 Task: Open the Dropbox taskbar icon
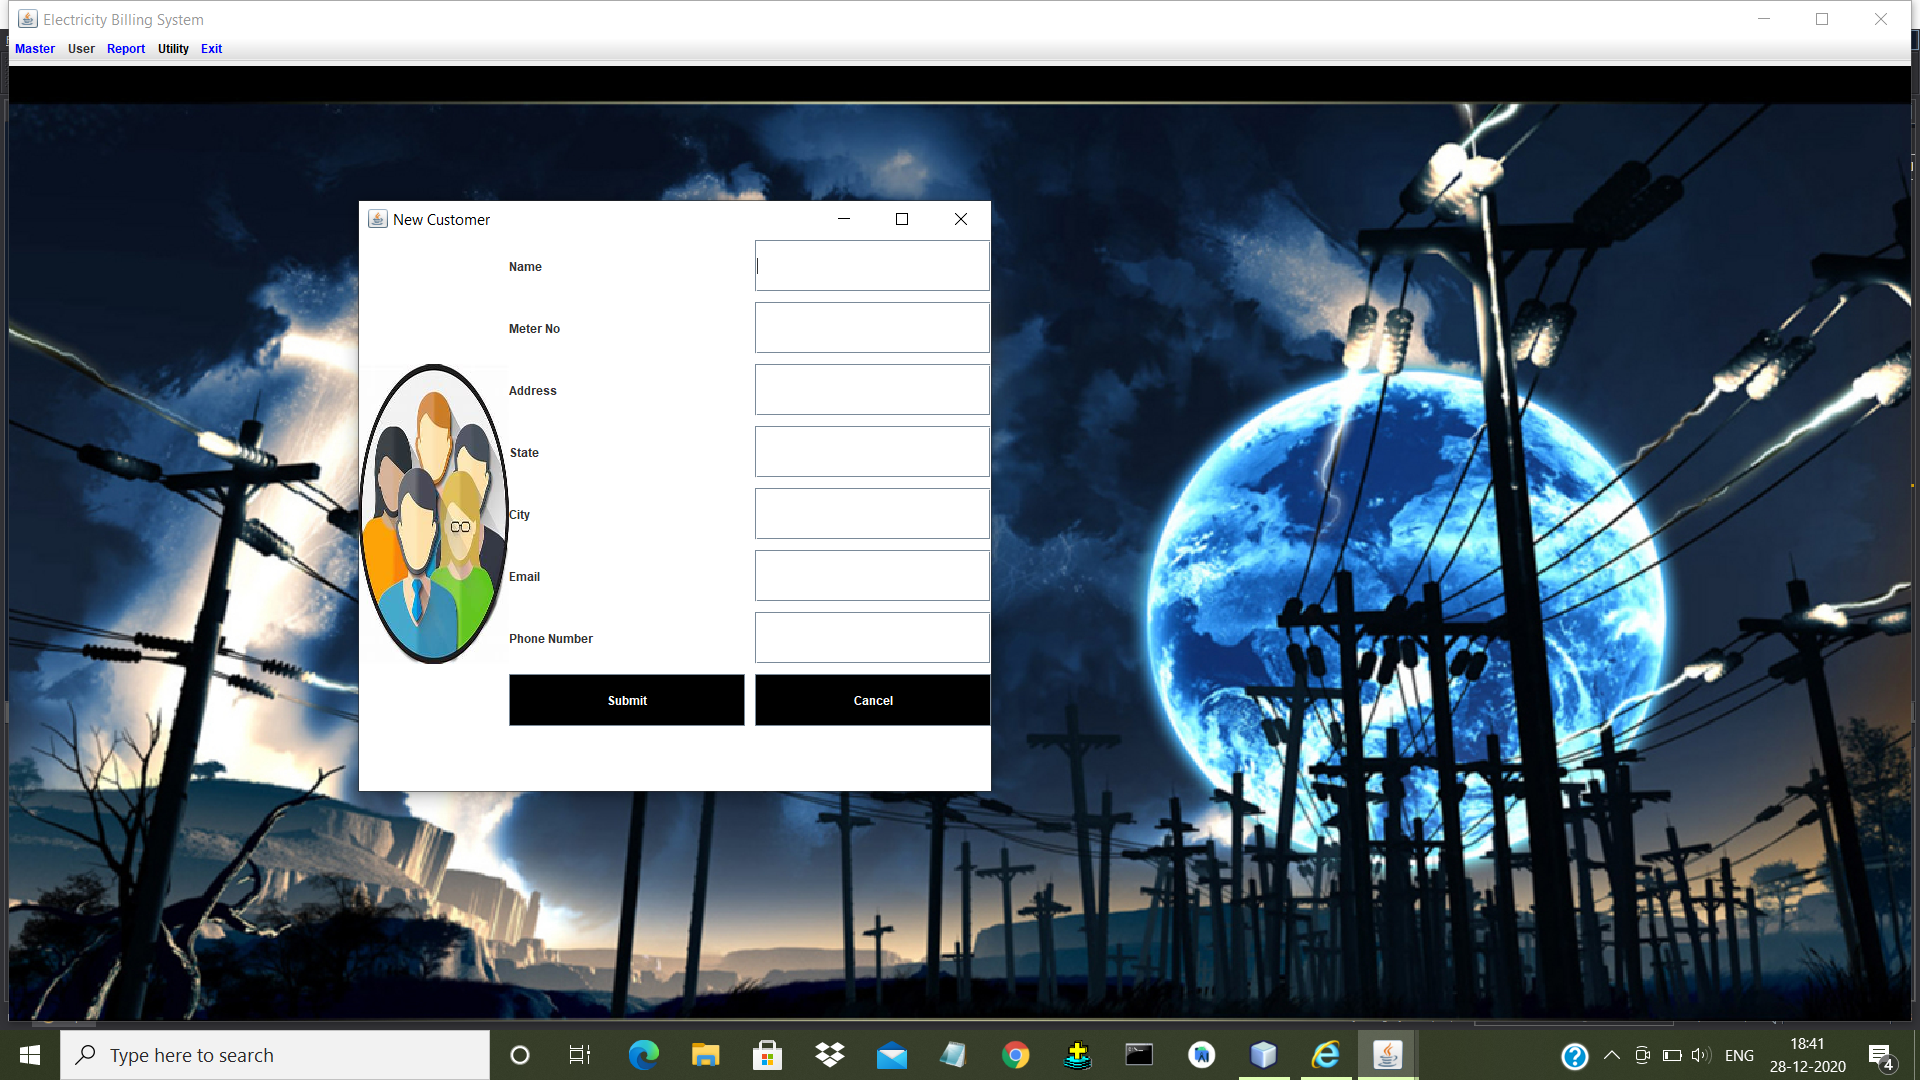[x=829, y=1054]
